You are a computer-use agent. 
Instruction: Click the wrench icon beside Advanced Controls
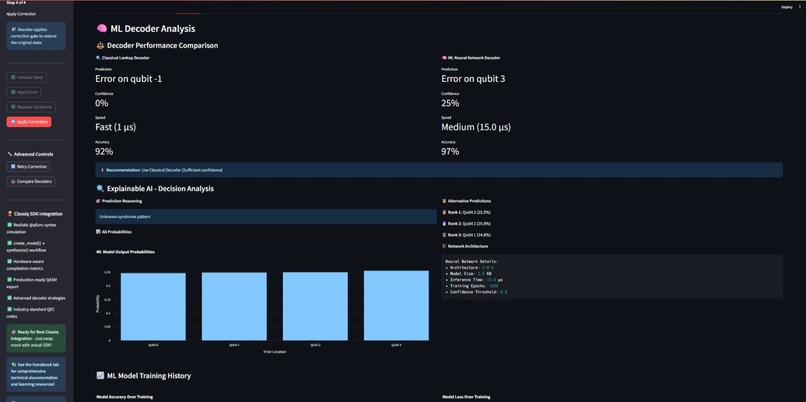coord(10,154)
